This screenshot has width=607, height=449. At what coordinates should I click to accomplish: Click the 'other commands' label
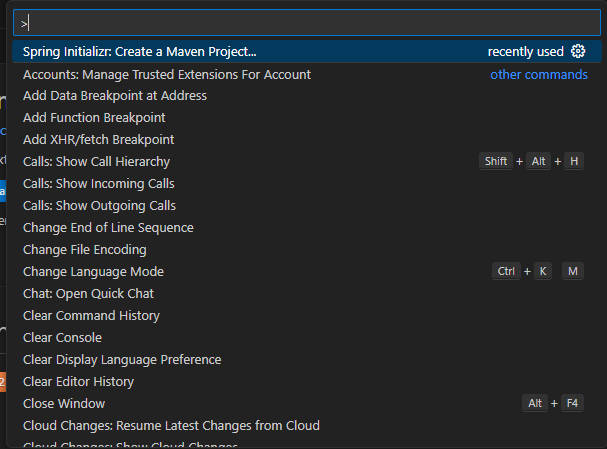pyautogui.click(x=539, y=74)
